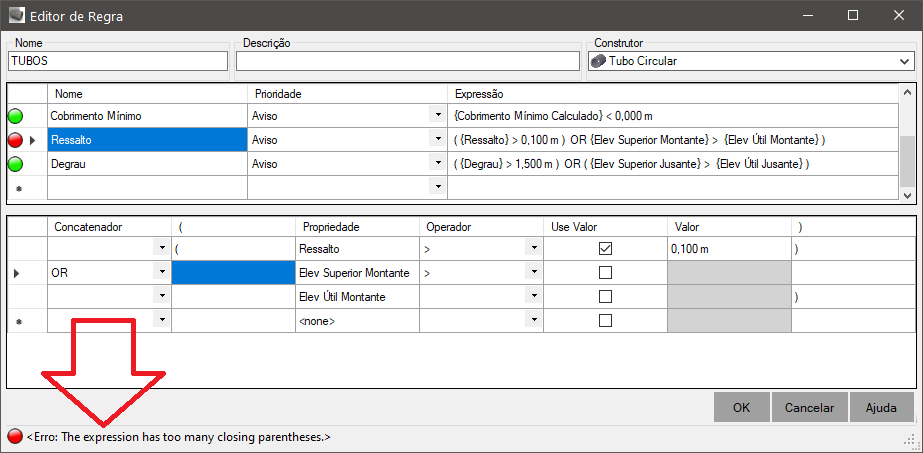
Task: Toggle Use Valor checkbox in <none> row
Action: point(605,321)
